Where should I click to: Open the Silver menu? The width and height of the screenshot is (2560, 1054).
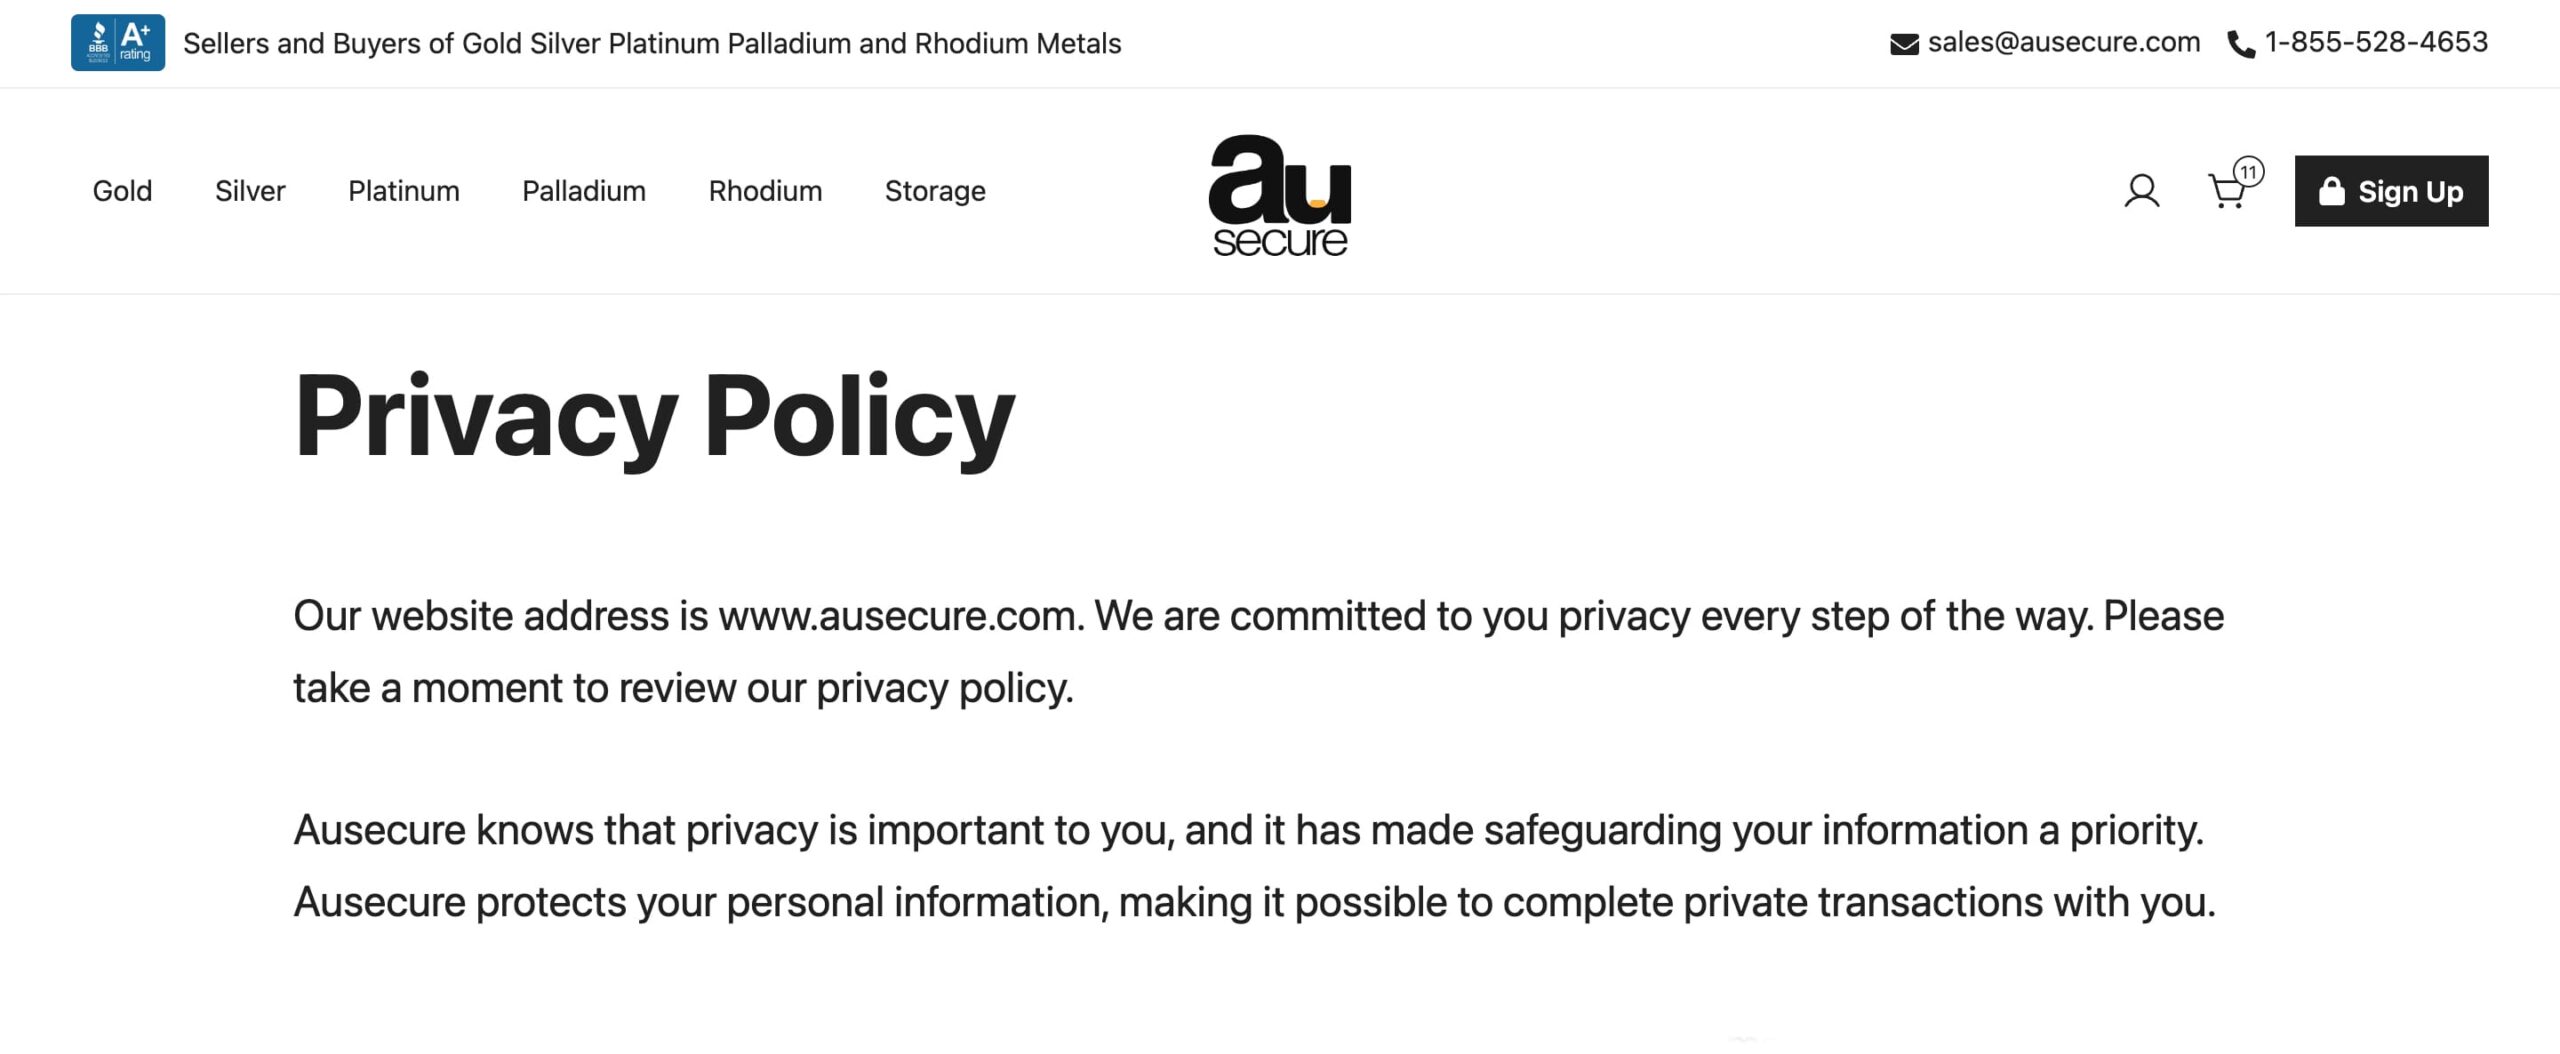[250, 191]
